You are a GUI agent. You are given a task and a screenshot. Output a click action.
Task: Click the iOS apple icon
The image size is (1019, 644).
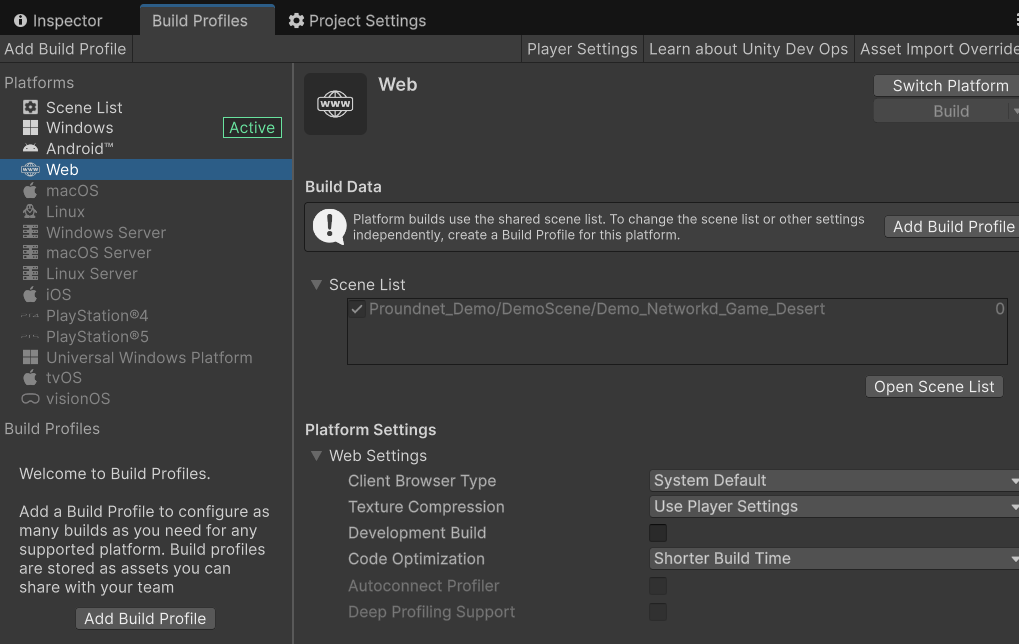(x=30, y=294)
